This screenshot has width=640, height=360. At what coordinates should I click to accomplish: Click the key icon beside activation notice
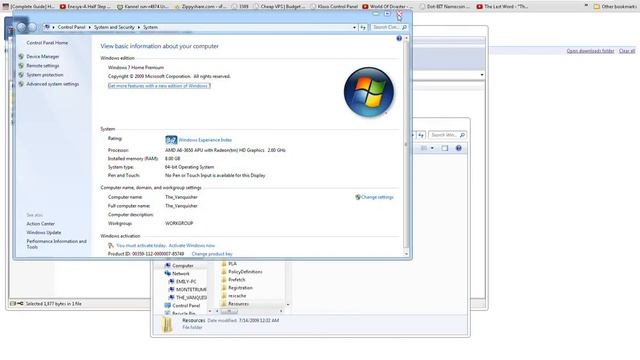111,246
